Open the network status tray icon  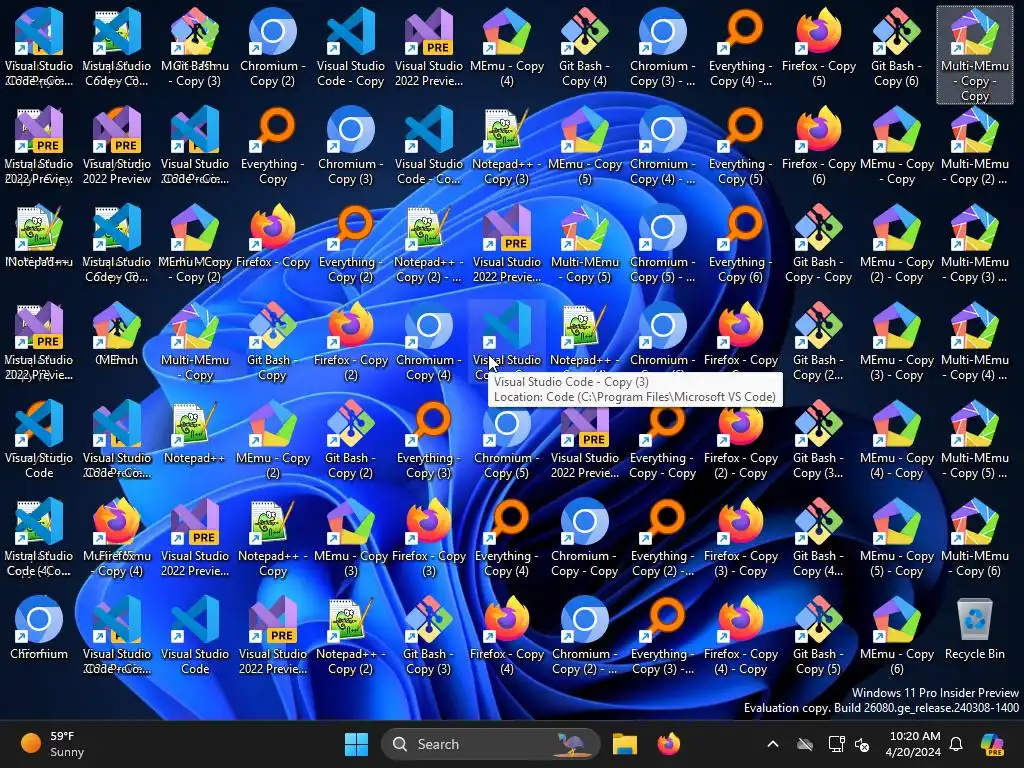(836, 744)
